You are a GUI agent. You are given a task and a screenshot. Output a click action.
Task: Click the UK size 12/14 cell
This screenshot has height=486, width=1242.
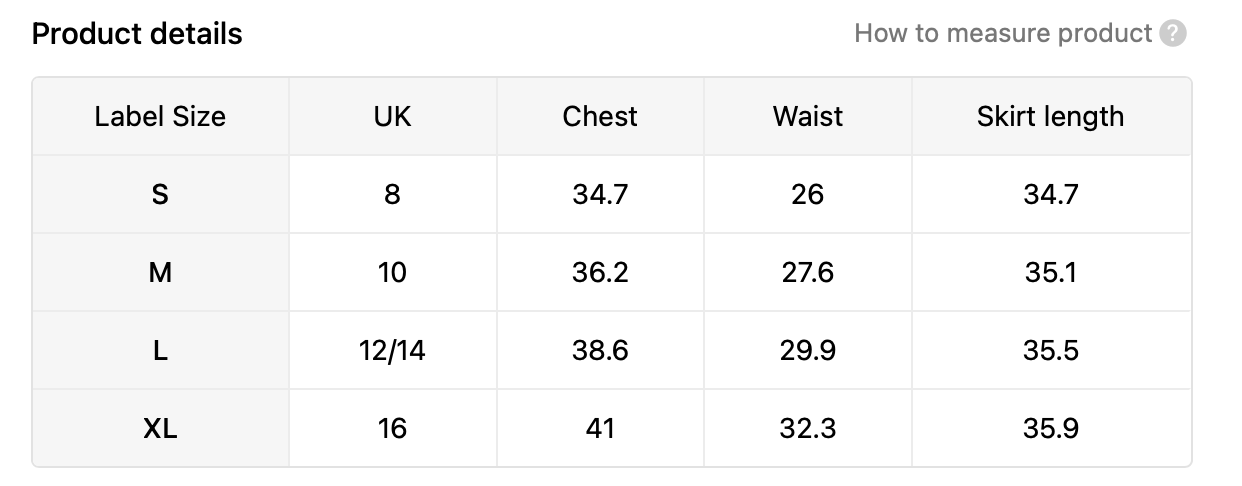[393, 350]
